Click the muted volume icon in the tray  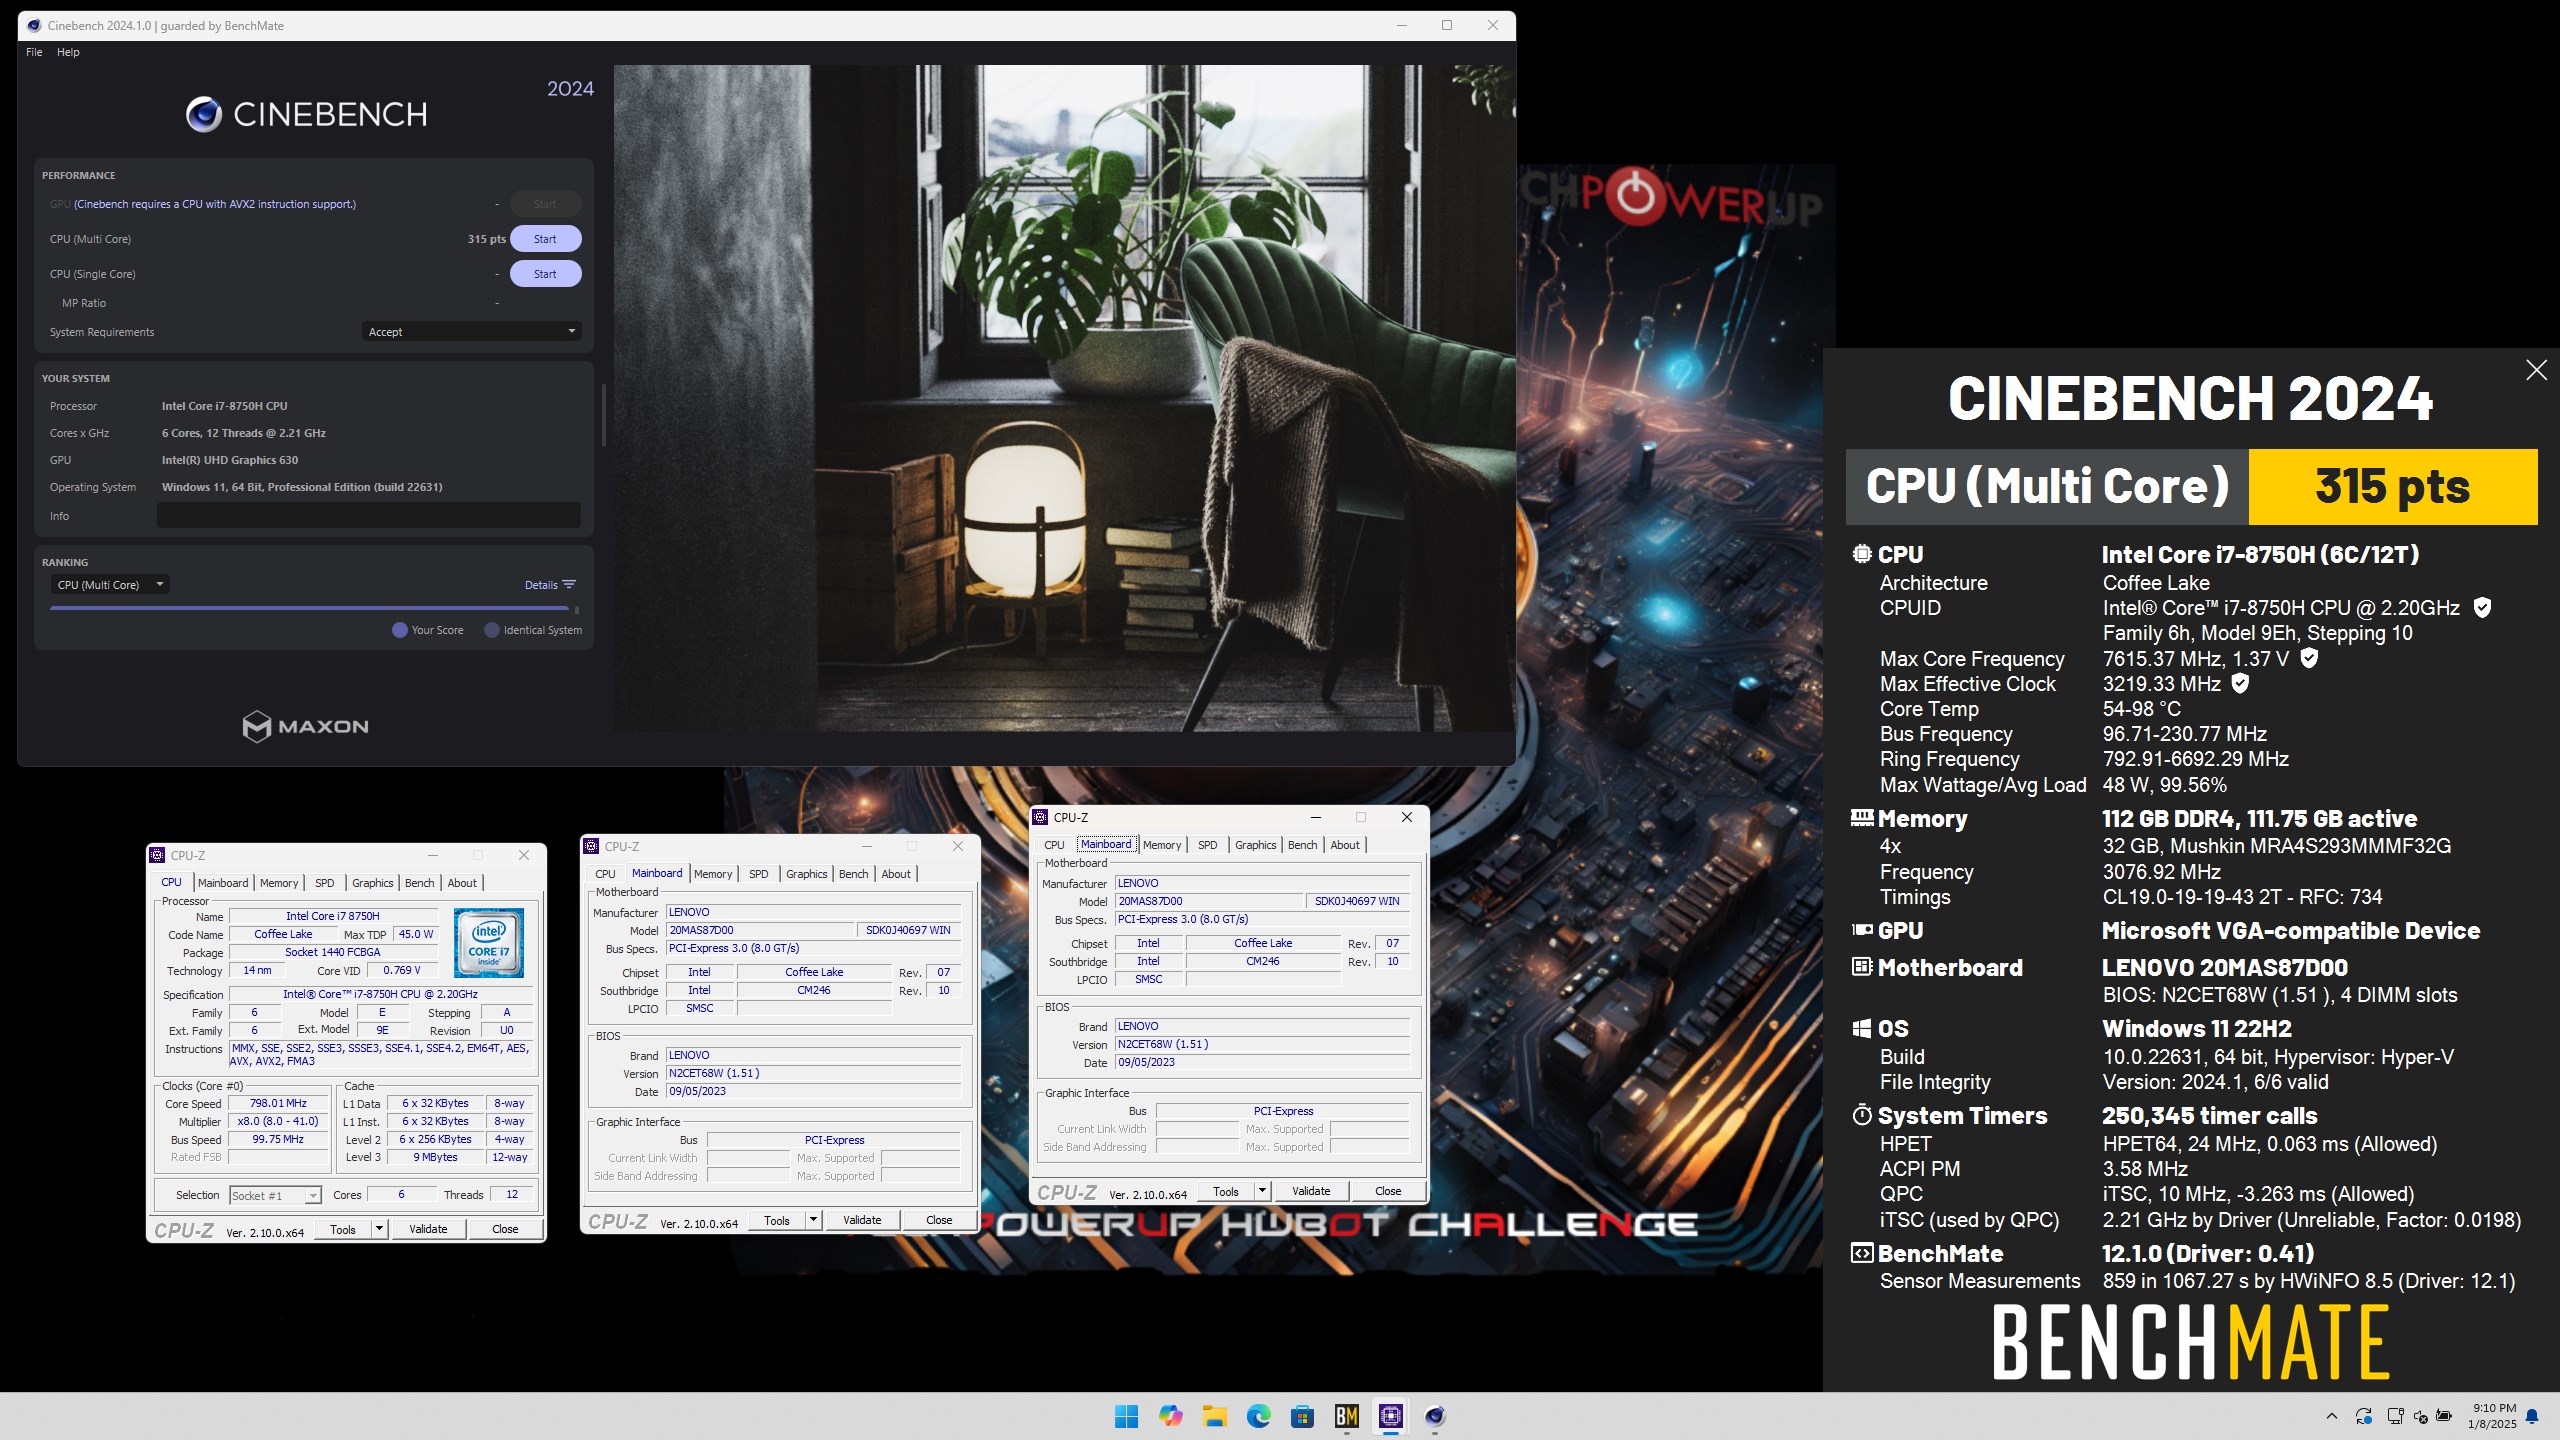click(2420, 1416)
